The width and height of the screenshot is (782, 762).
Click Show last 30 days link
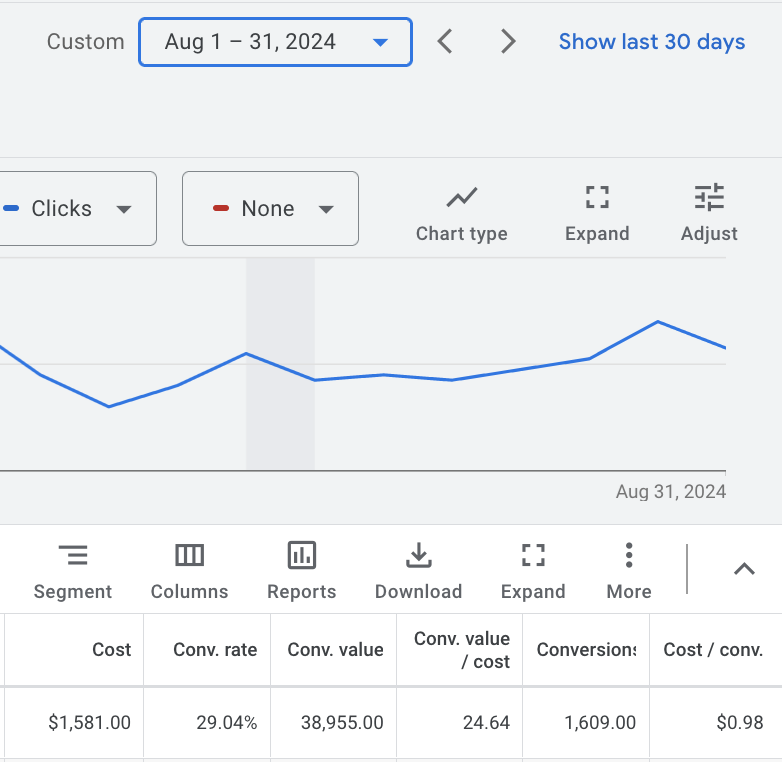(x=651, y=42)
